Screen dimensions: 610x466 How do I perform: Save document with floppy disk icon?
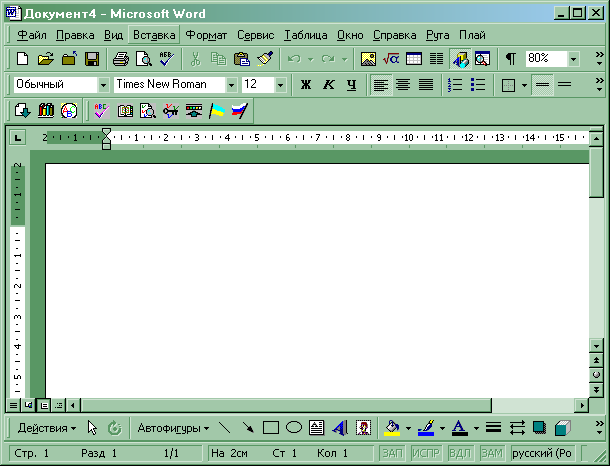tap(92, 59)
